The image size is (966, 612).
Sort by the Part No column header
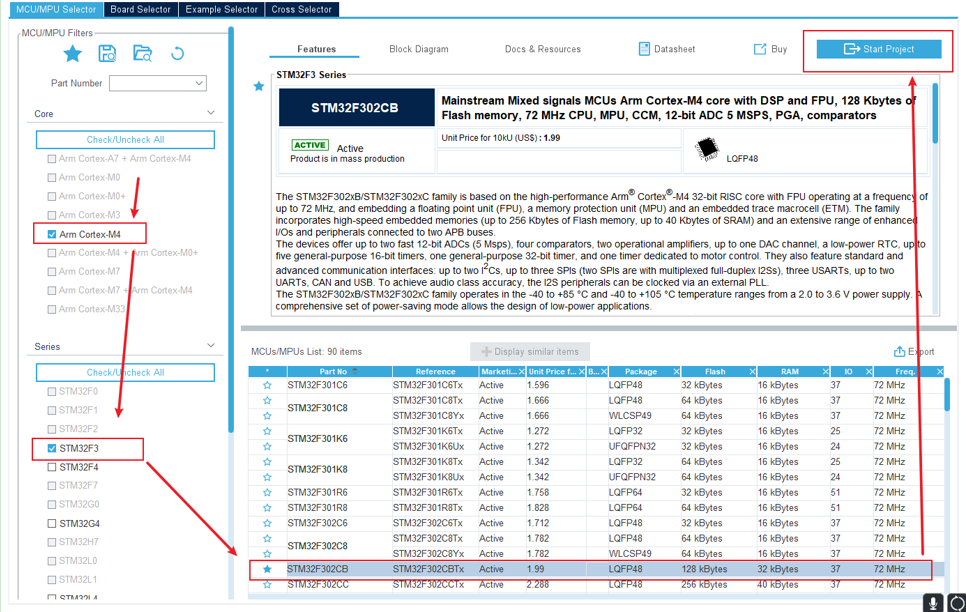(x=339, y=372)
